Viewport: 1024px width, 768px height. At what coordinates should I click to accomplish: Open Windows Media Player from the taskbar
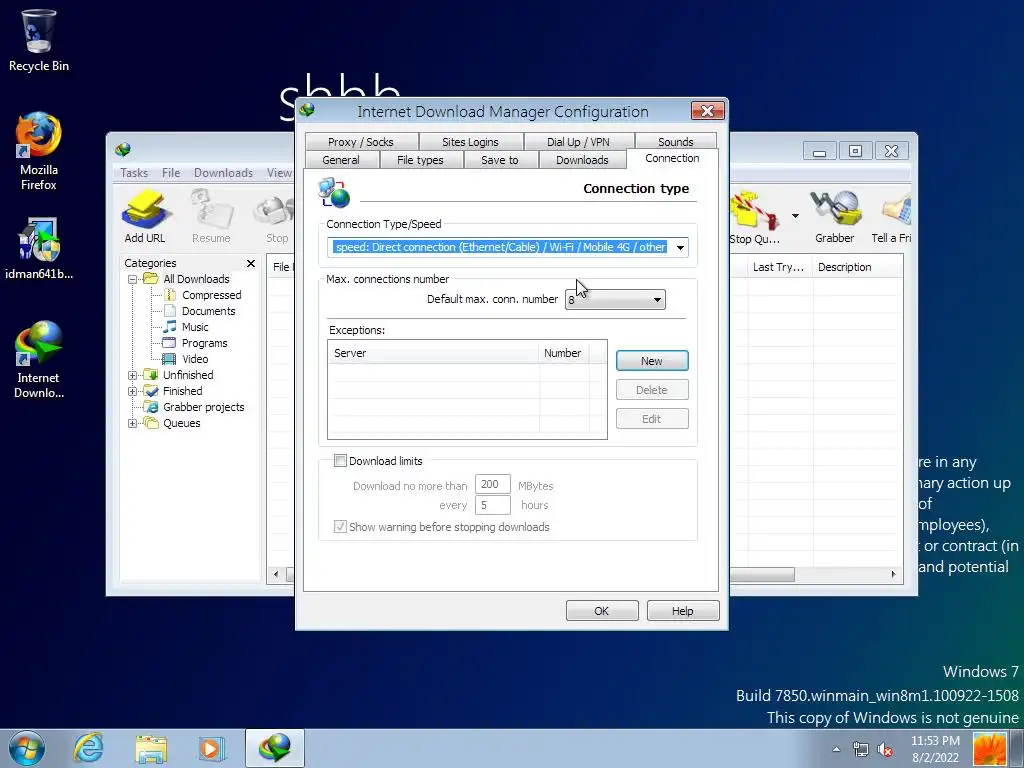212,748
